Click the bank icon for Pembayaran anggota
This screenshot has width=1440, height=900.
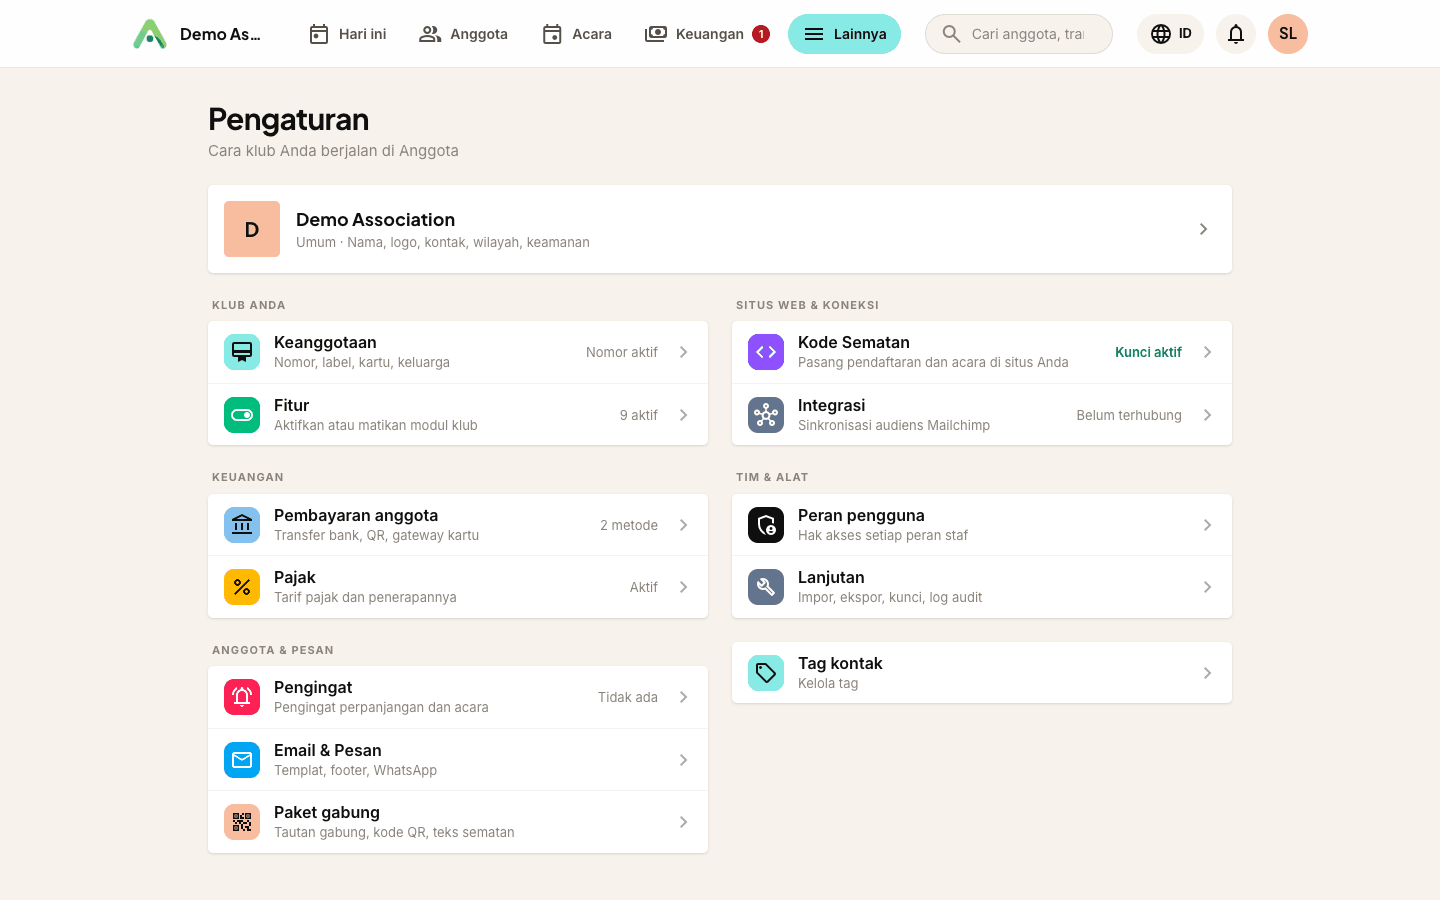[x=242, y=525]
